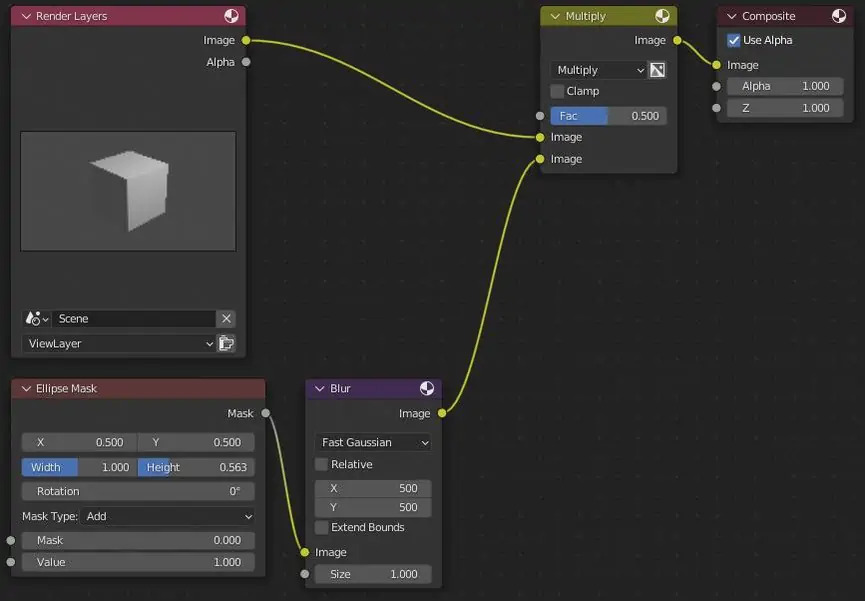865x601 pixels.
Task: Open the Mask Type Add dropdown
Action: click(170, 516)
